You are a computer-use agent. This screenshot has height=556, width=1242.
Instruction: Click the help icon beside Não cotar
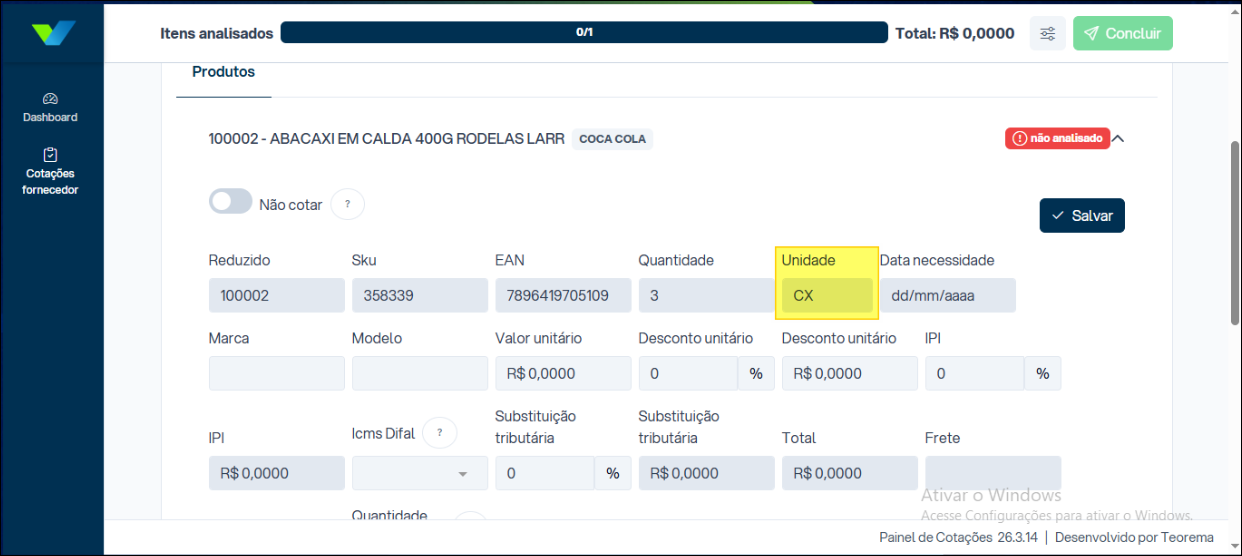click(347, 204)
